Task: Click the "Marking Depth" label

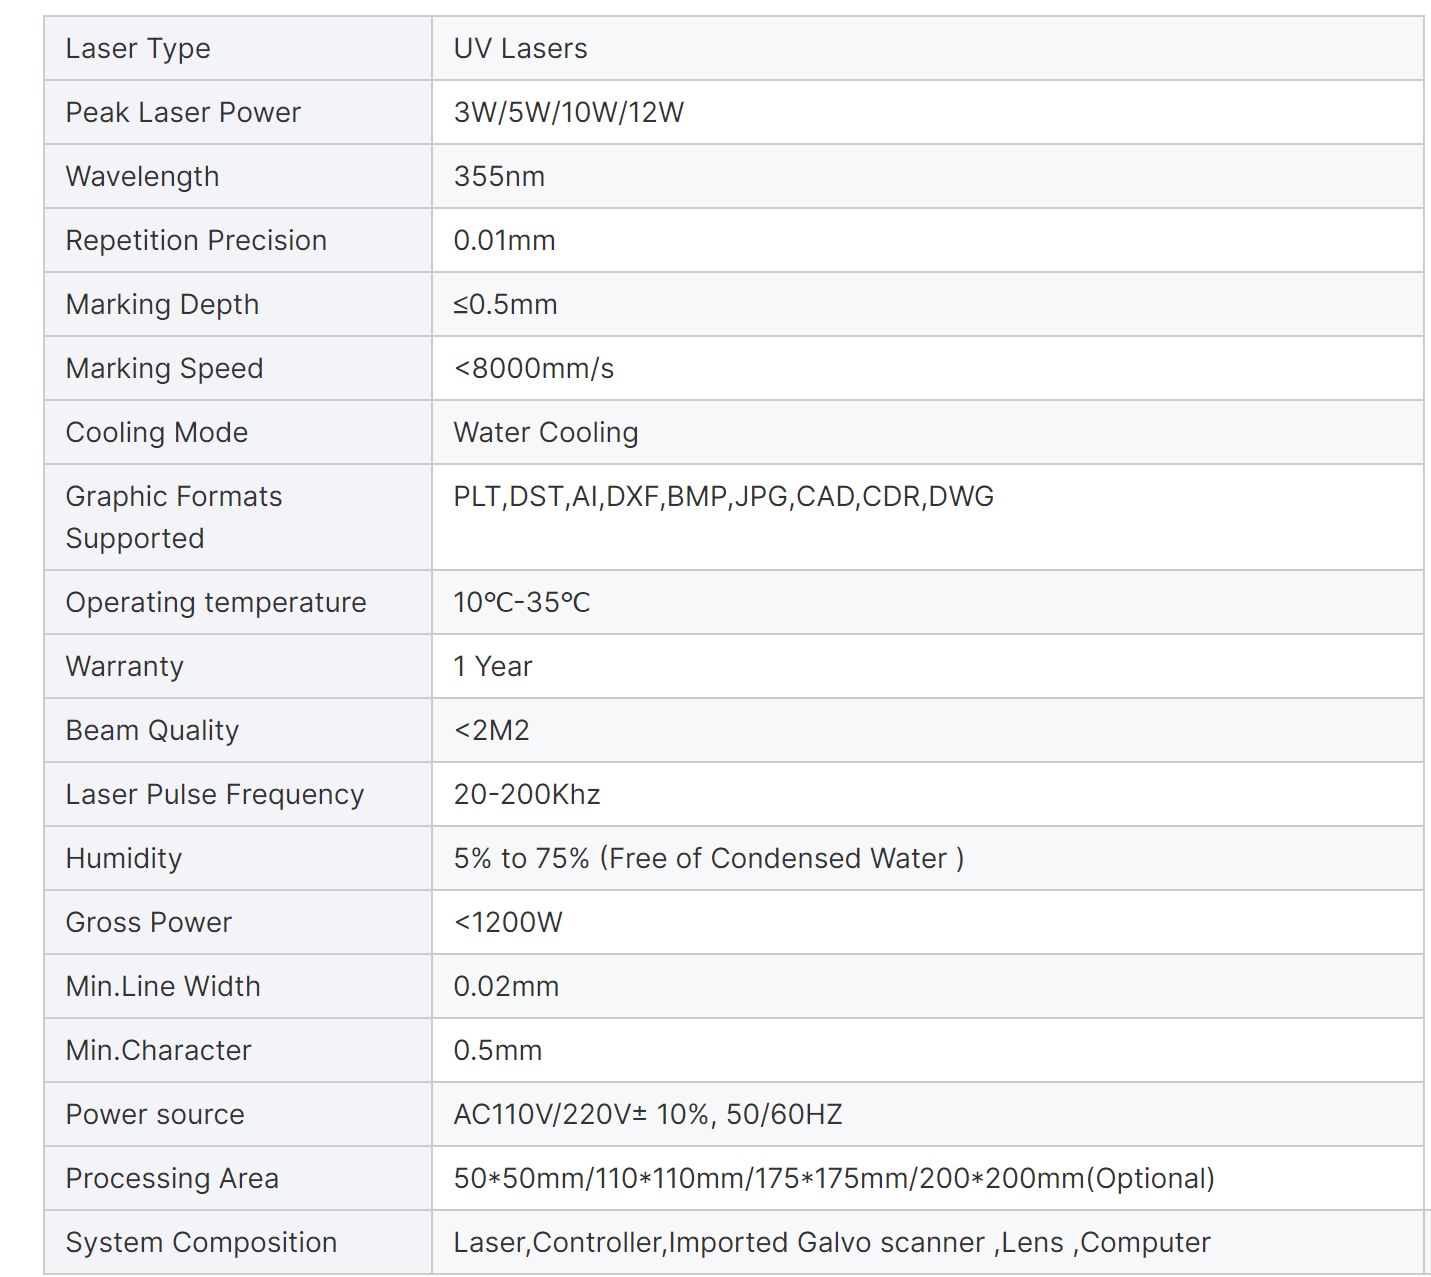Action: click(x=162, y=305)
